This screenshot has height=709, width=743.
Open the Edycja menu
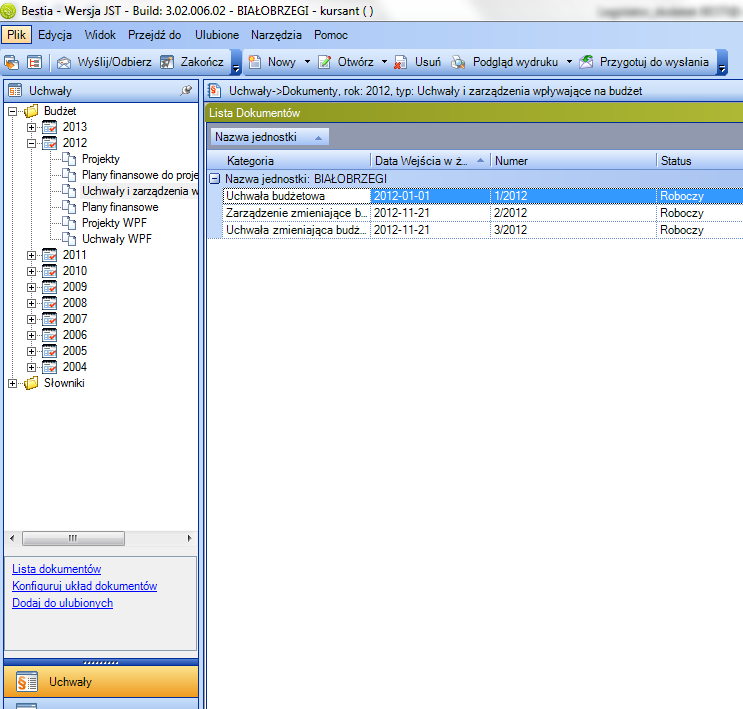[x=55, y=35]
